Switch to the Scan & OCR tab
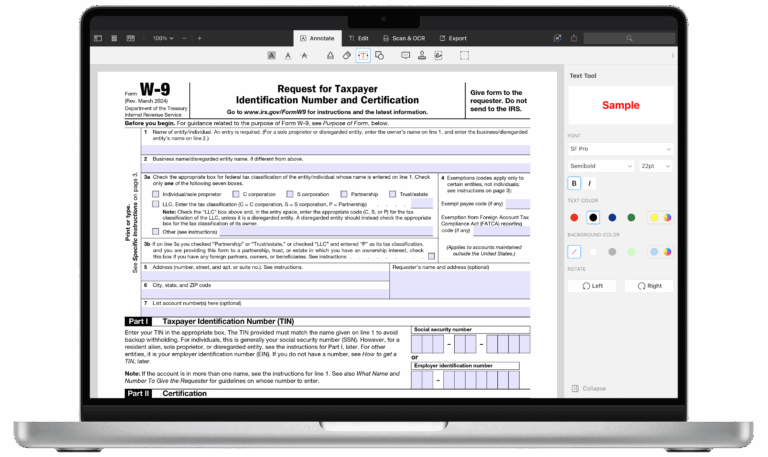 coord(404,38)
